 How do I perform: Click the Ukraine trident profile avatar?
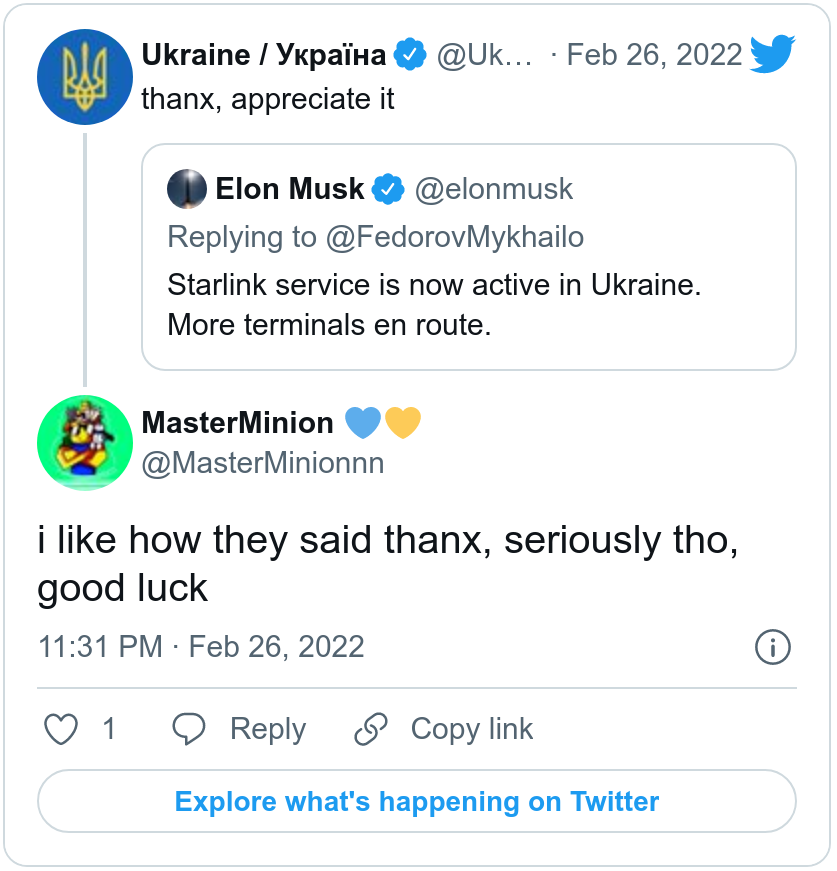85,77
